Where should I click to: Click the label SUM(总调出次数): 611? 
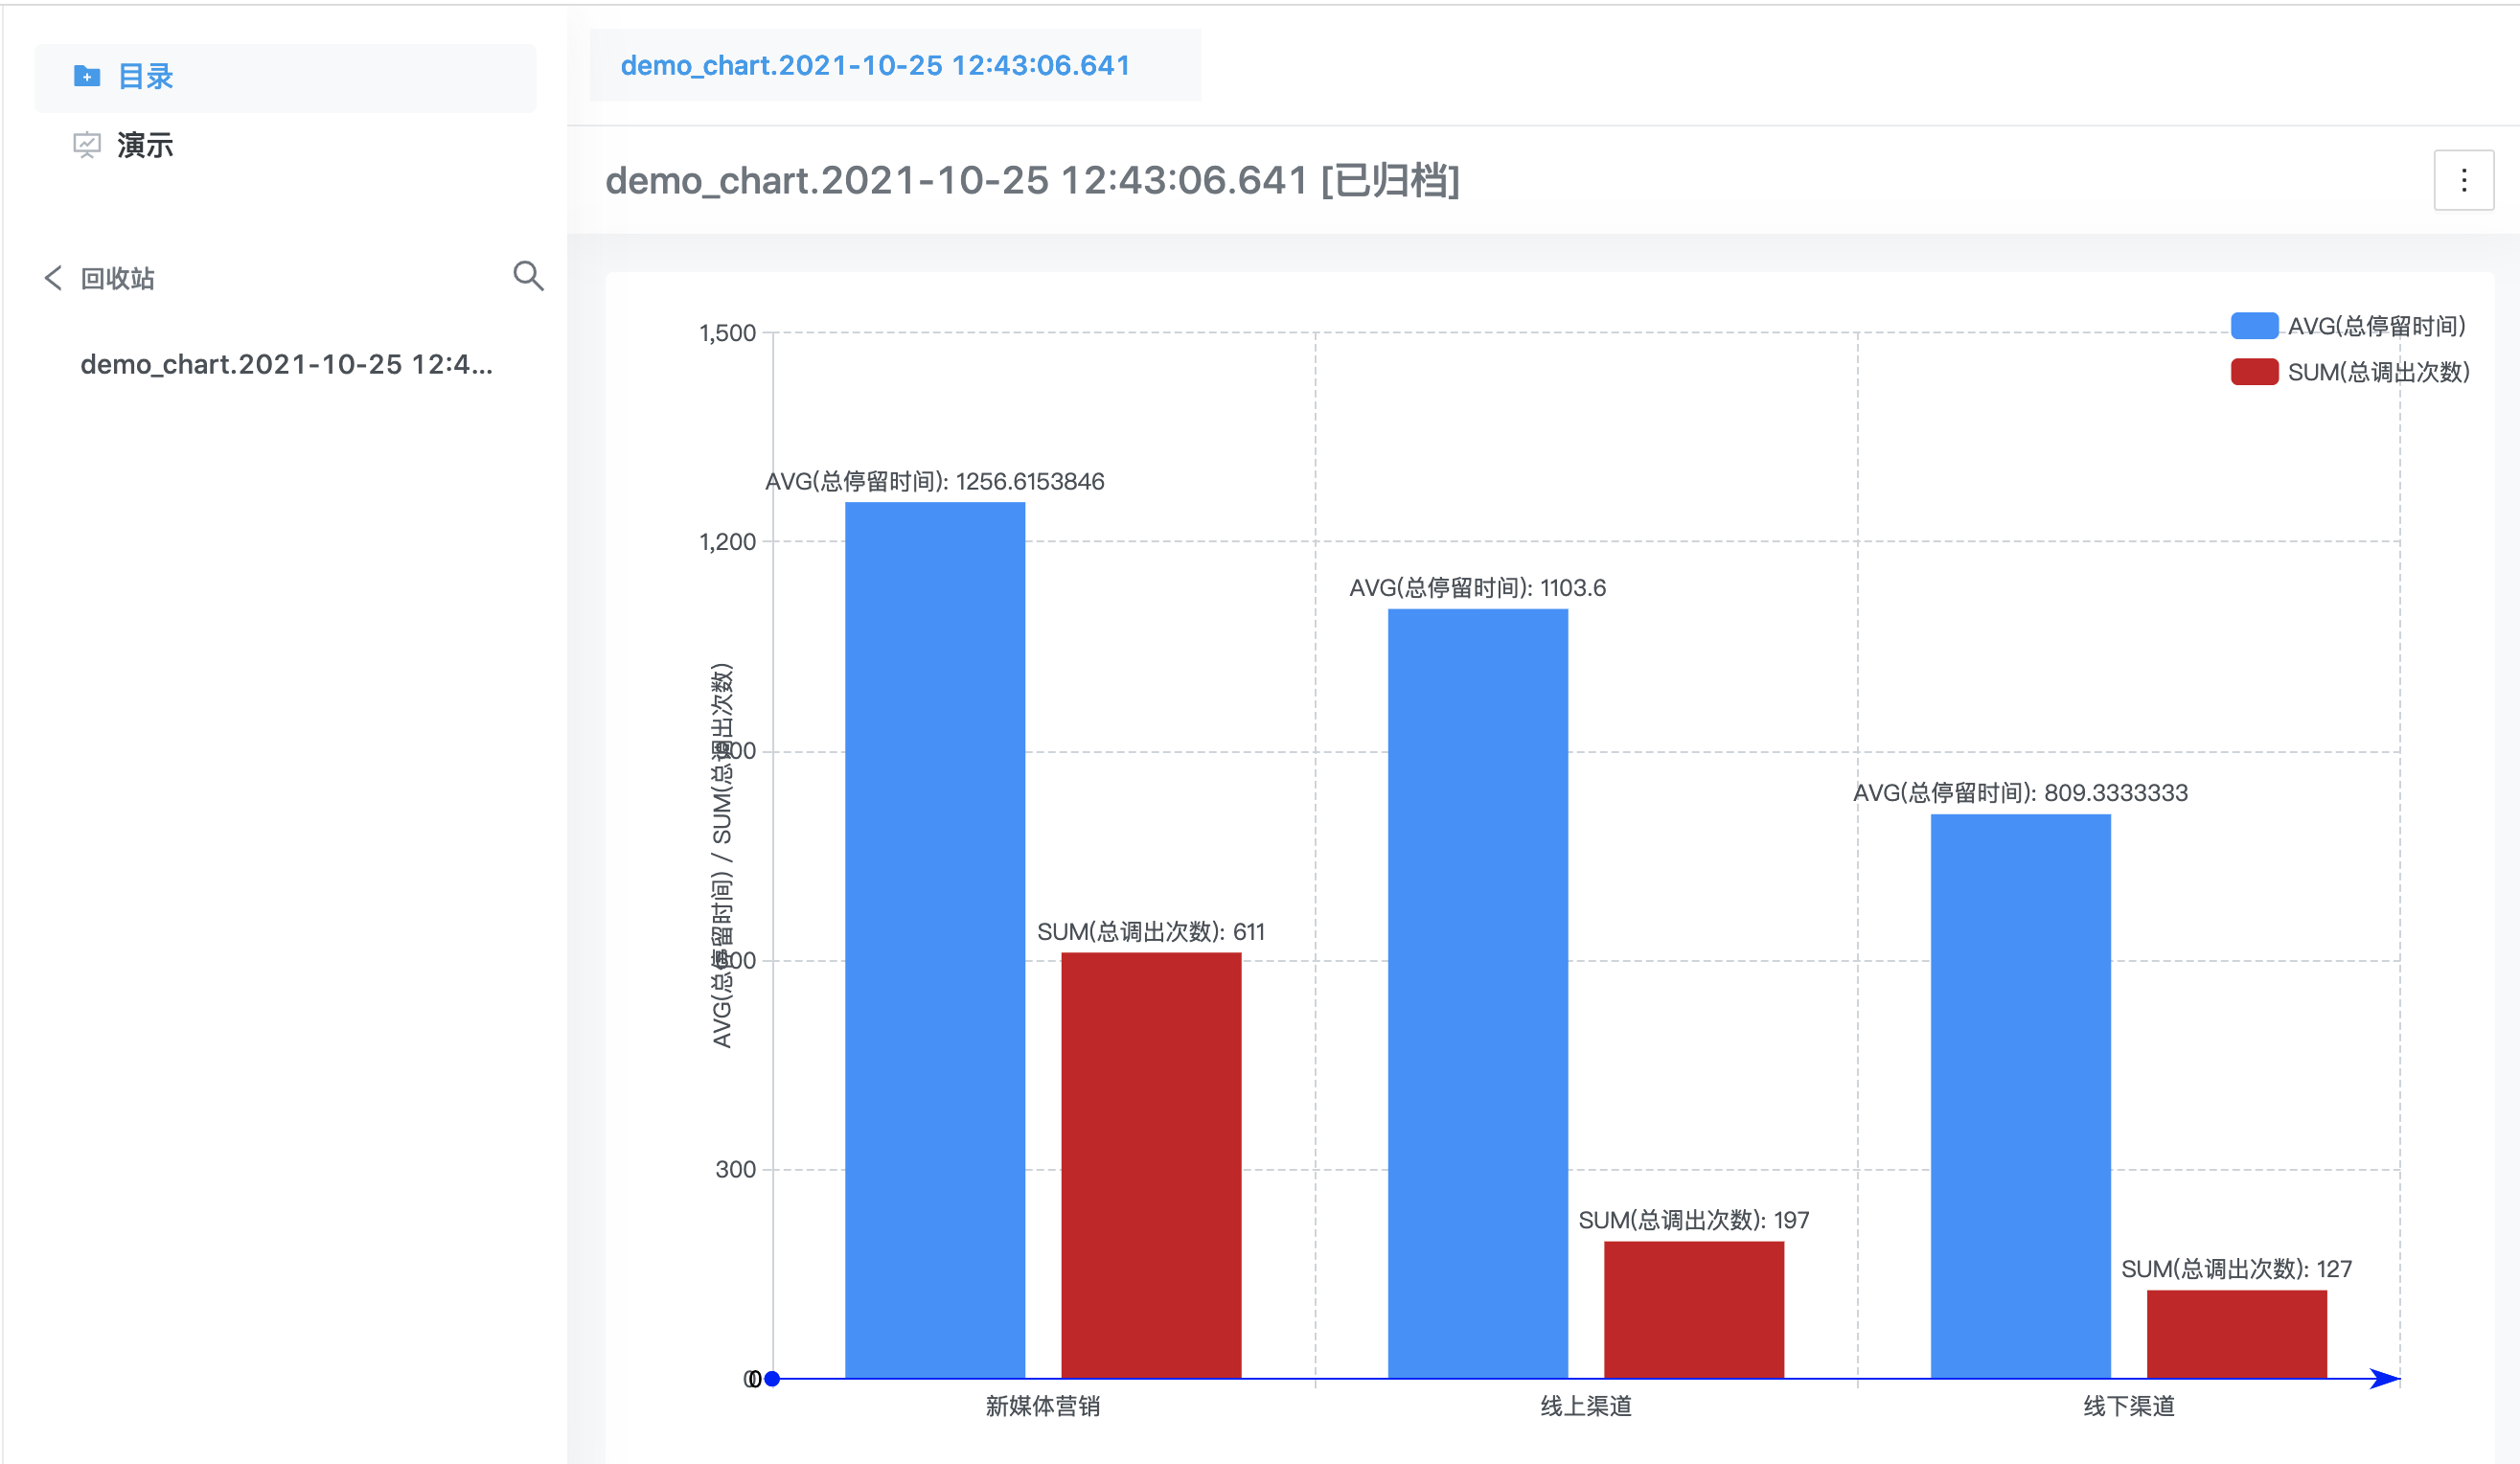[x=1151, y=932]
